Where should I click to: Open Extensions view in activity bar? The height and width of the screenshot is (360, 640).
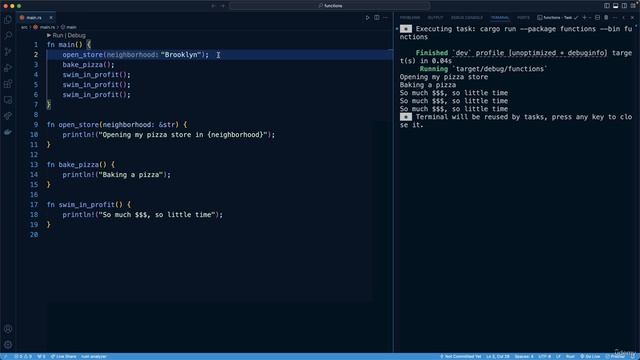(x=8, y=84)
